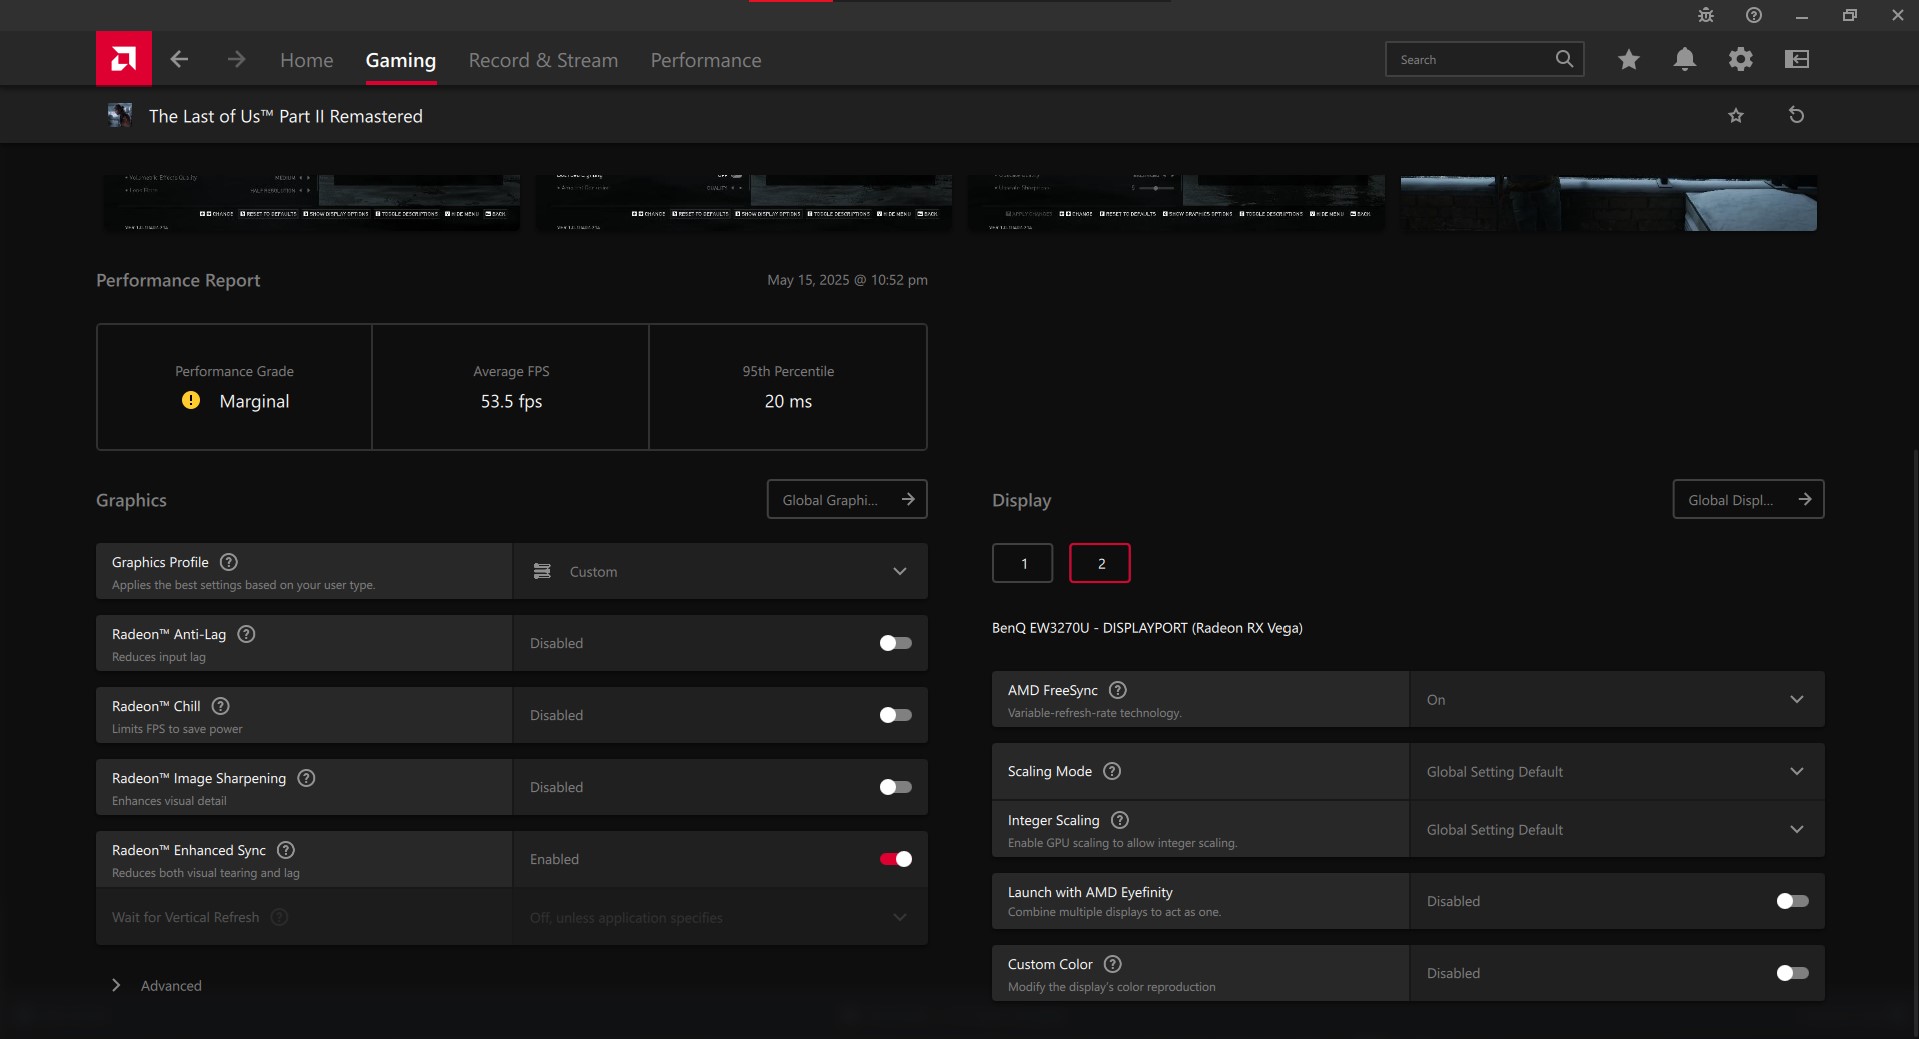Switch to the Gaming tab
This screenshot has width=1919, height=1039.
click(401, 60)
